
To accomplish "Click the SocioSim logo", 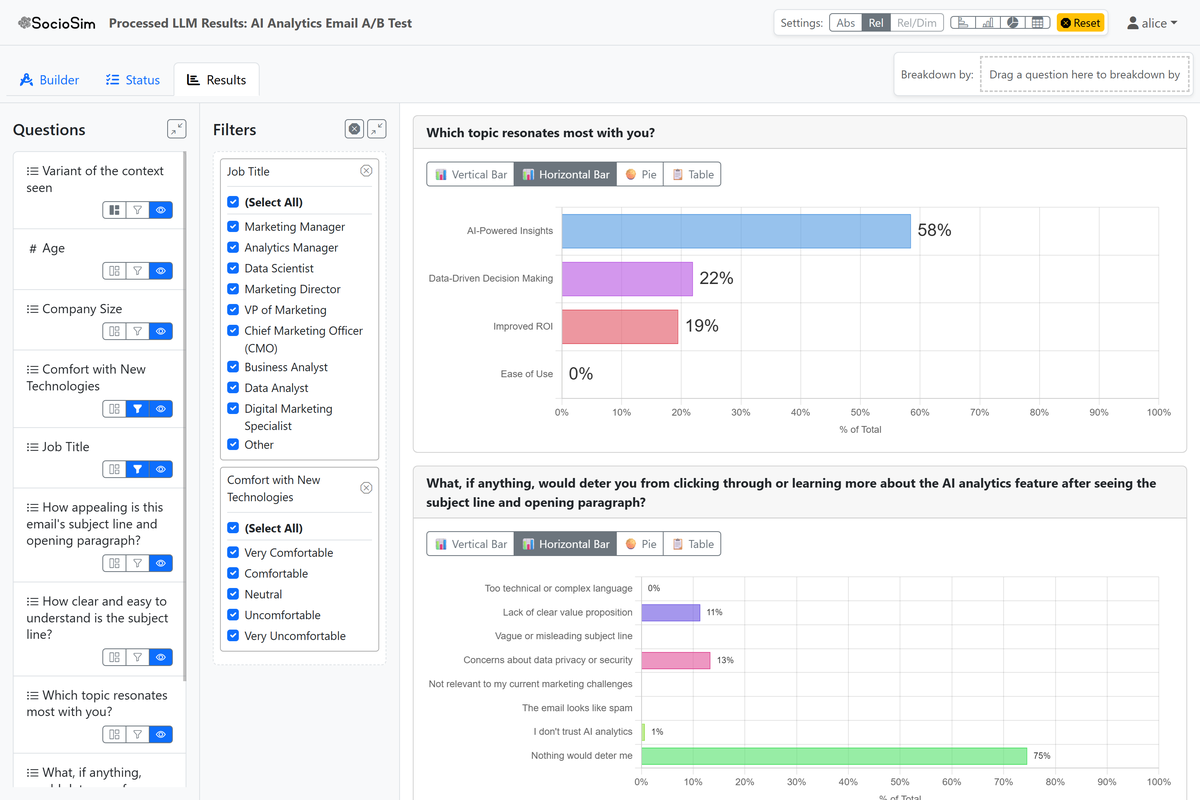I will [x=55, y=23].
